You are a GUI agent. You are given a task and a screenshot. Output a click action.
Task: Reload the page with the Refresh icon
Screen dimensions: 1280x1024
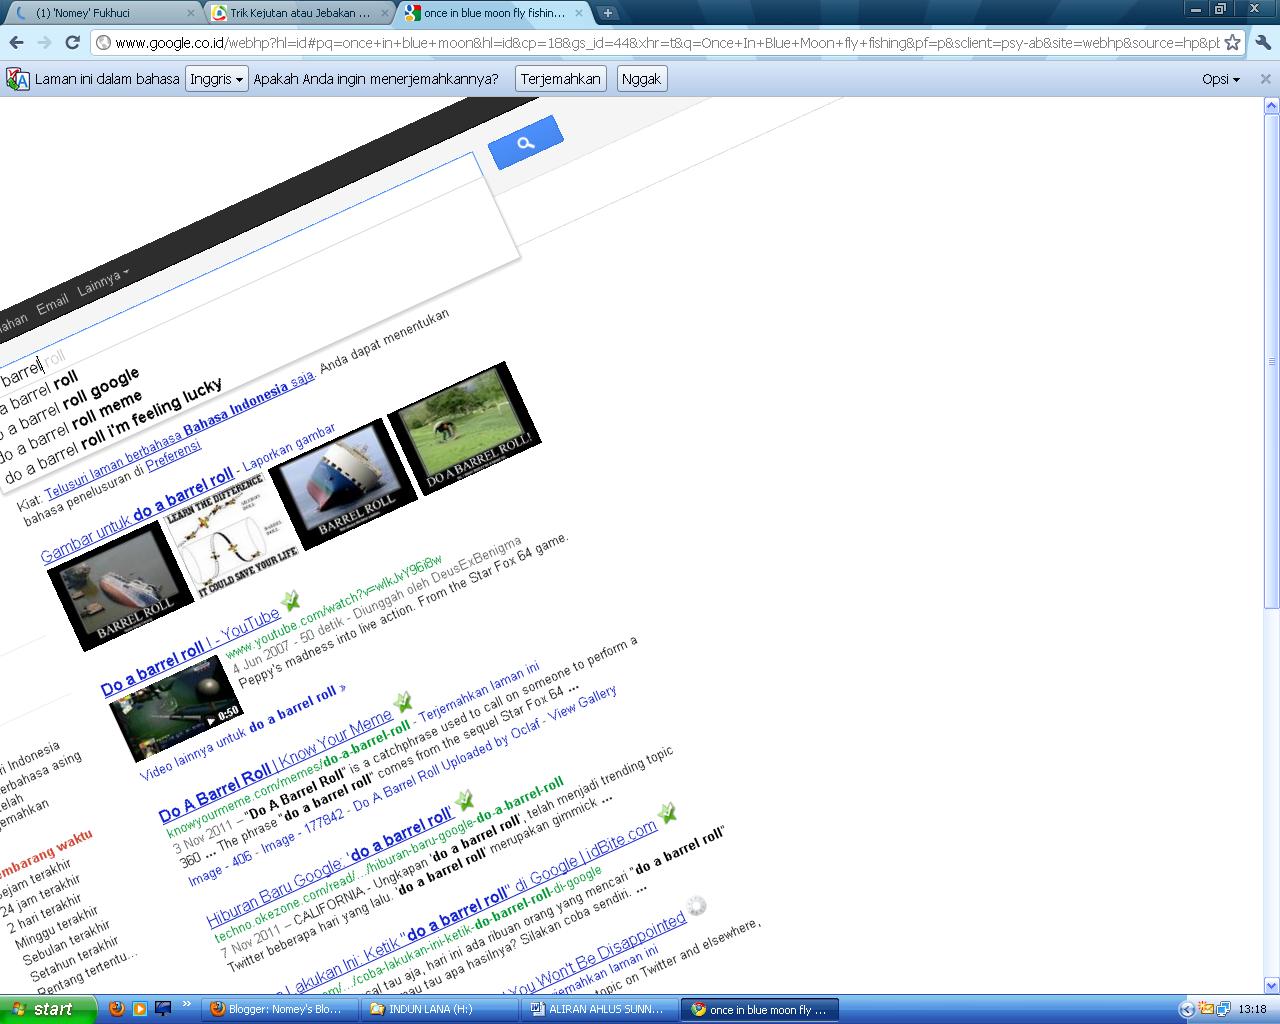tap(72, 42)
